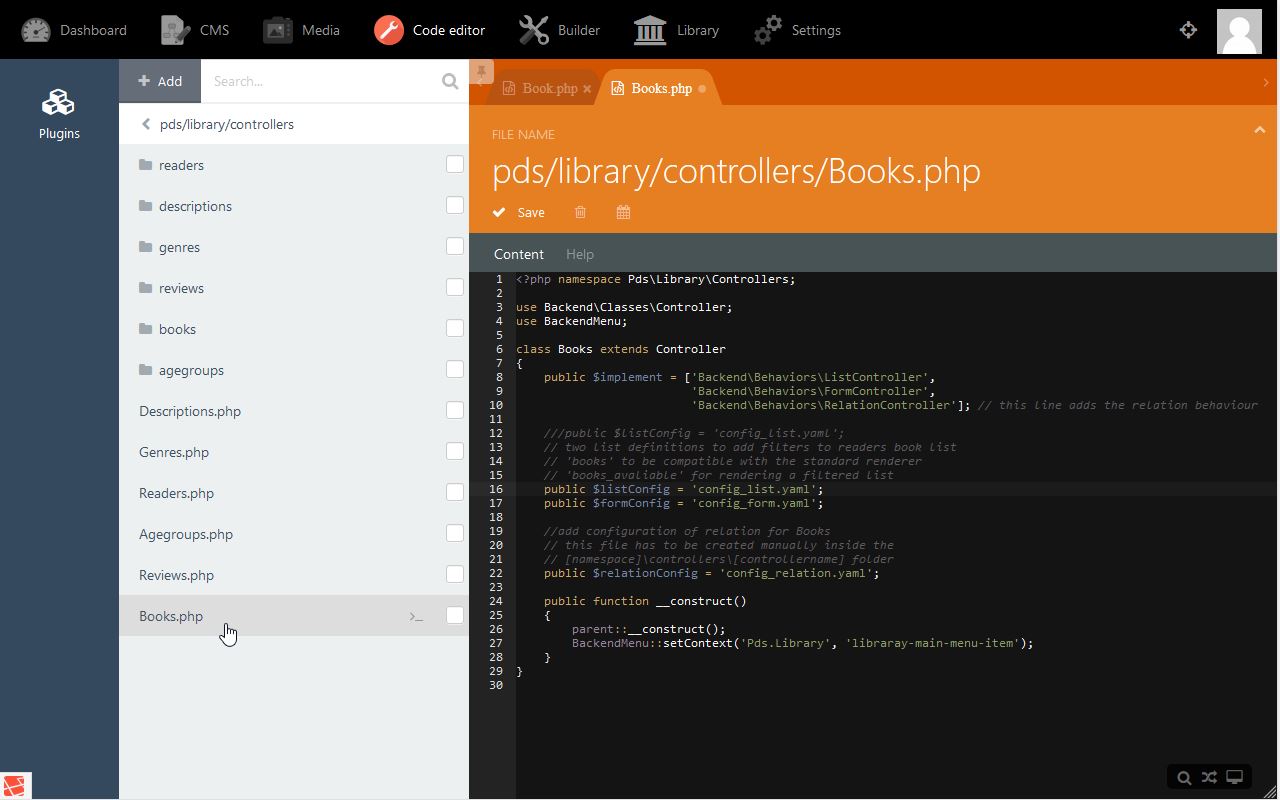The height and width of the screenshot is (800, 1280).
Task: Click the trash delete icon
Action: coord(580,212)
